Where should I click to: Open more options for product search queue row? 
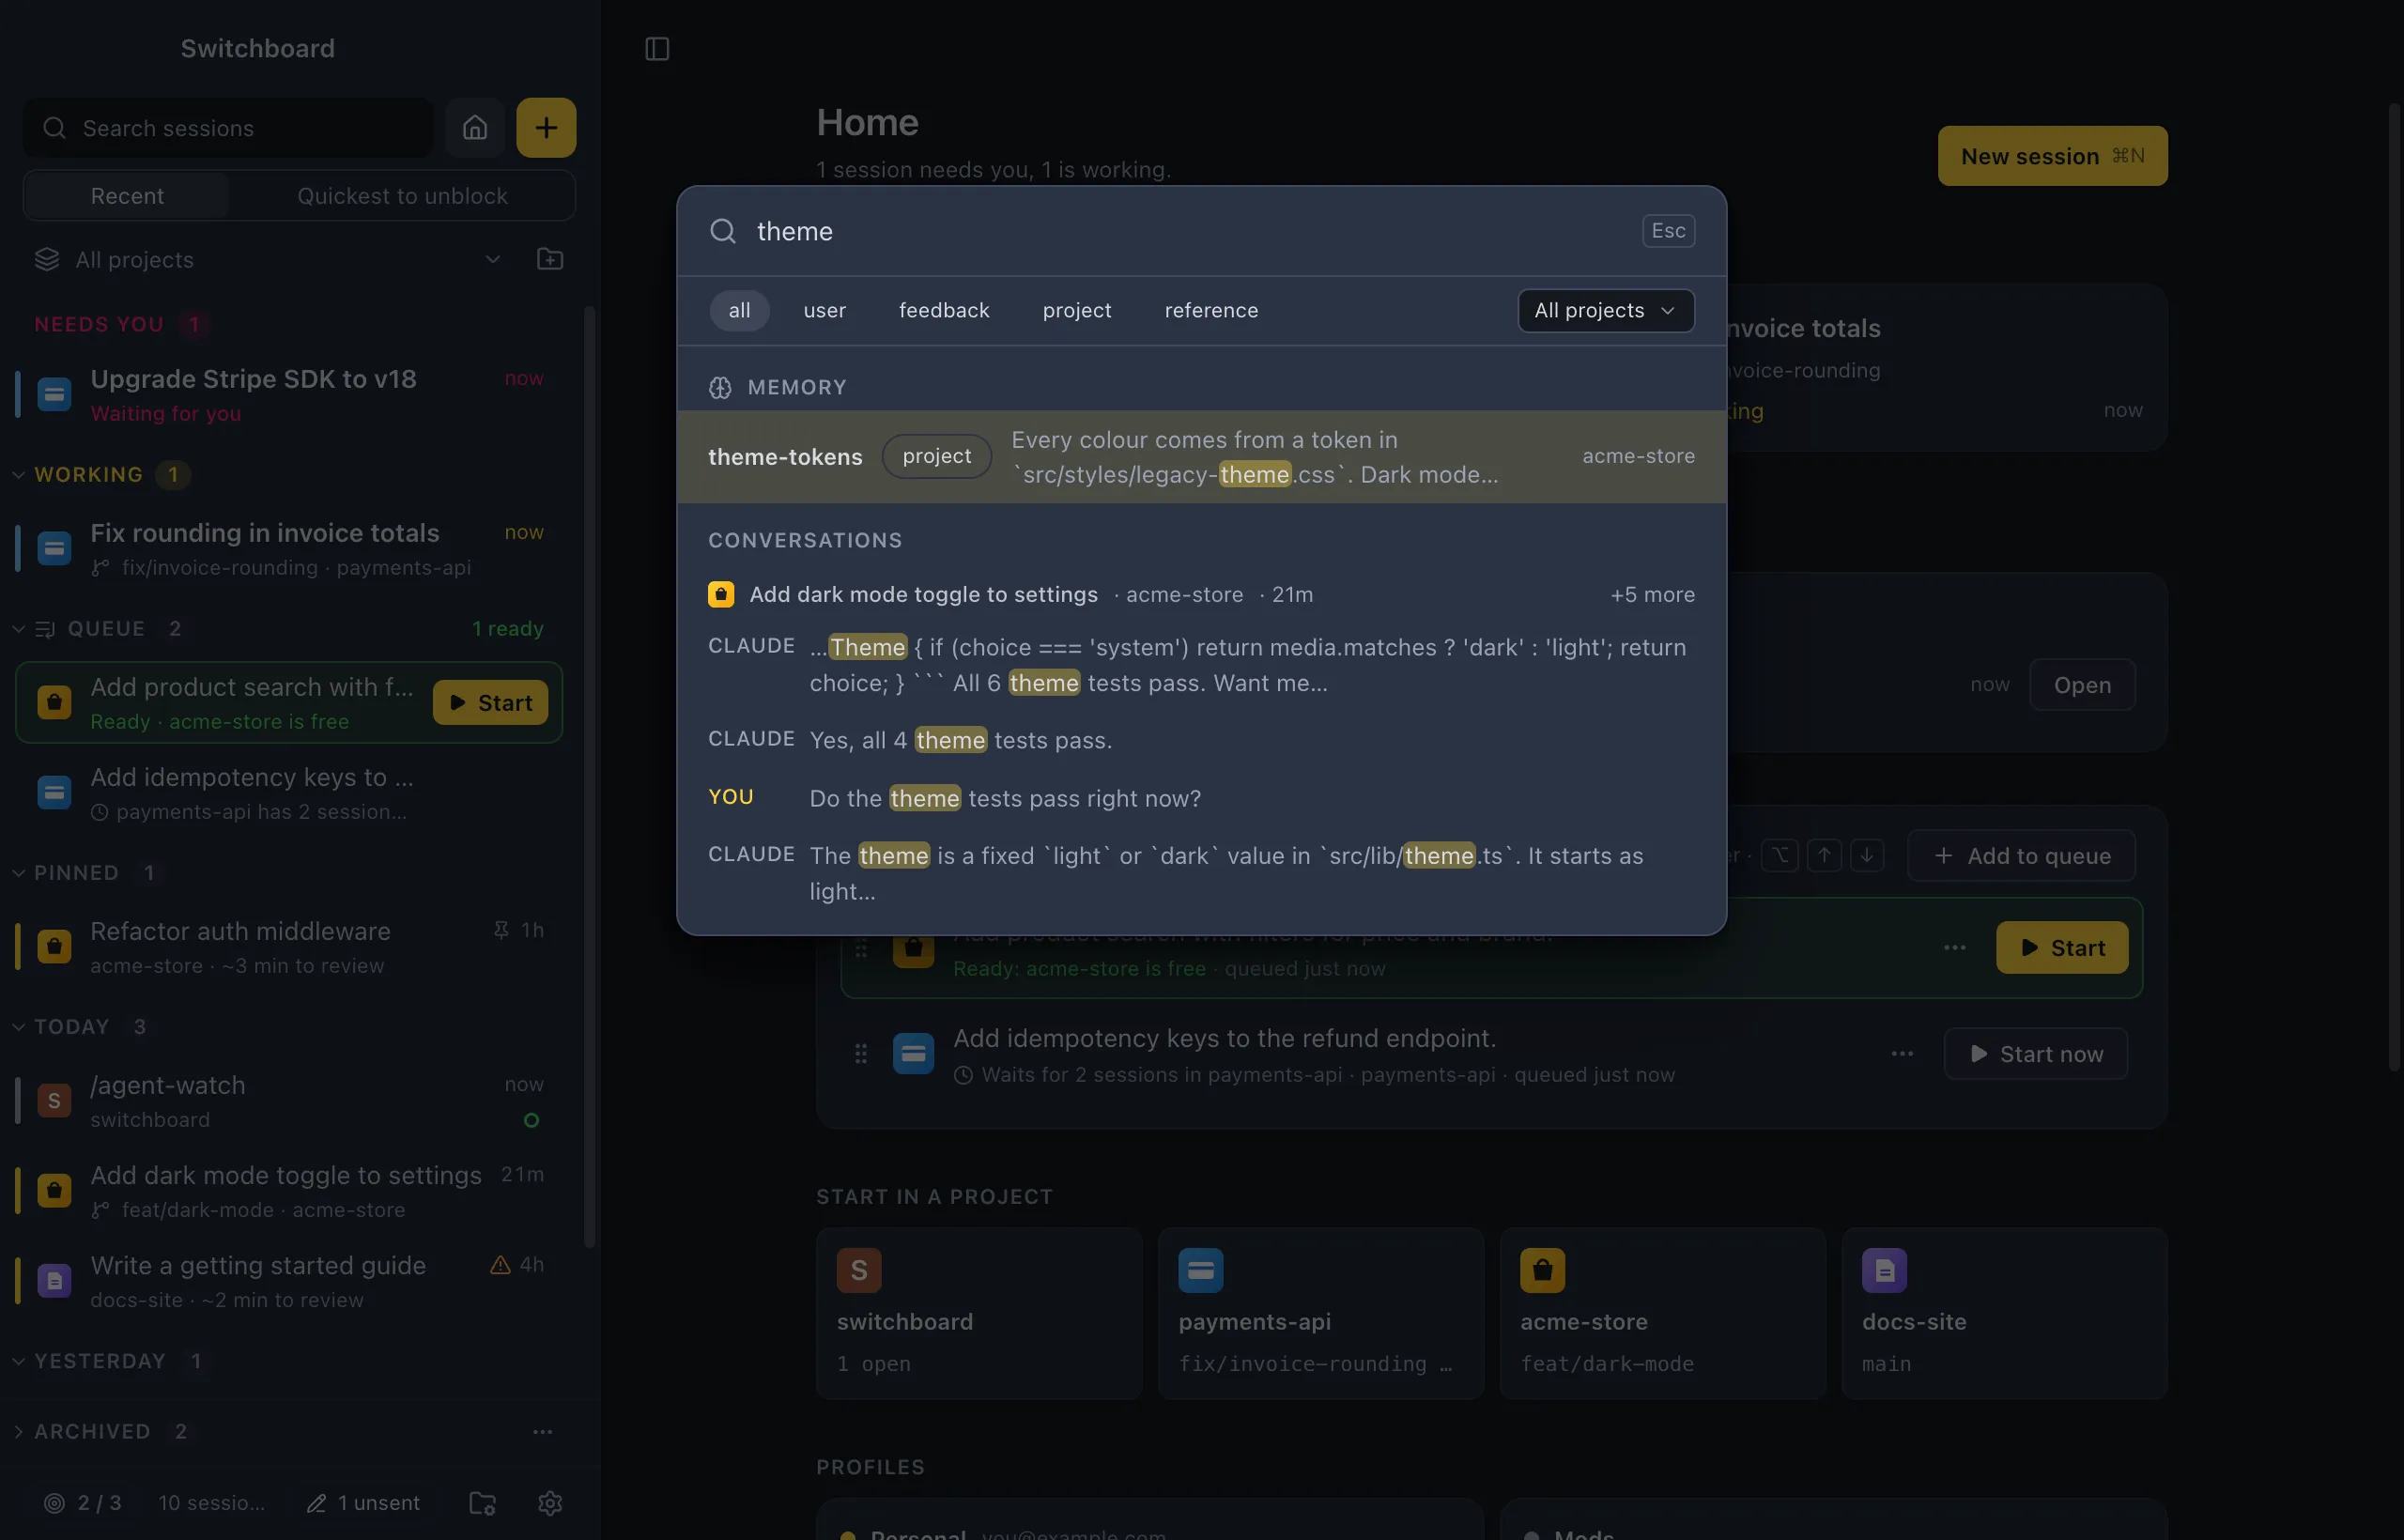[1955, 947]
